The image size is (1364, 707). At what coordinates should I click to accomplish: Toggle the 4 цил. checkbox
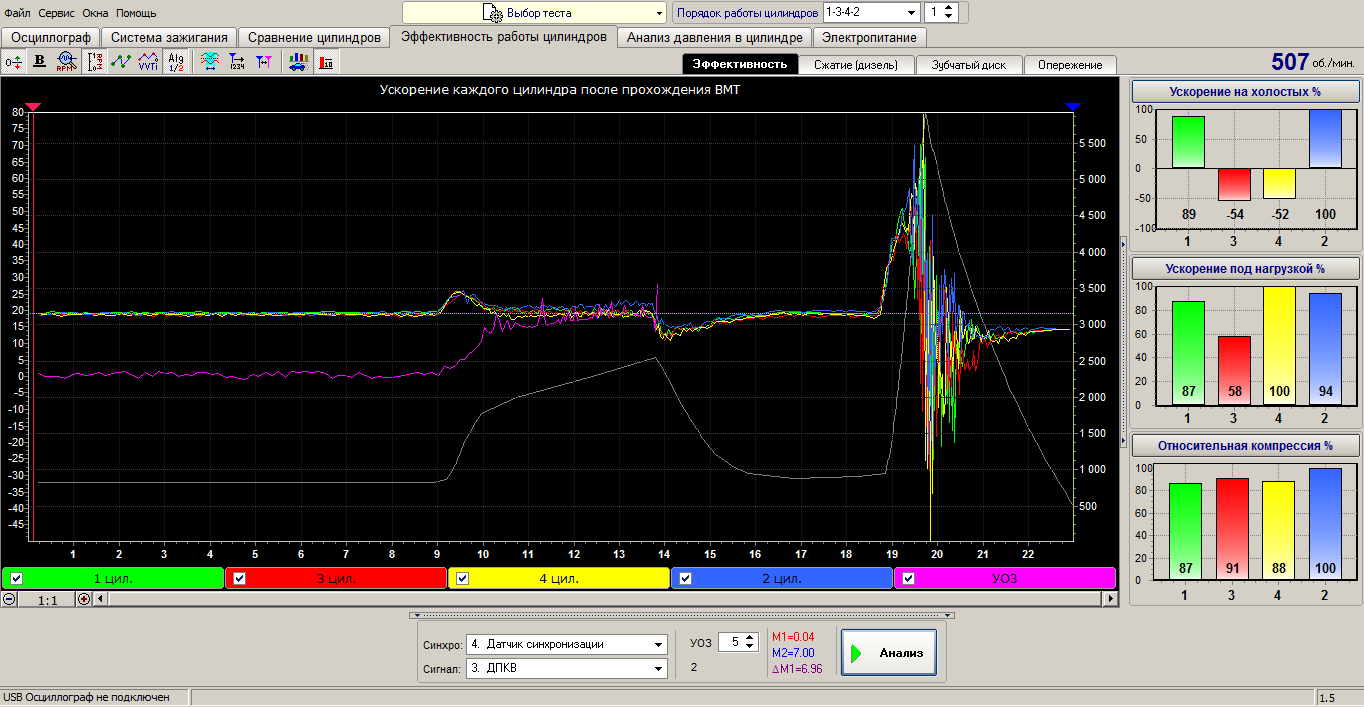(462, 578)
